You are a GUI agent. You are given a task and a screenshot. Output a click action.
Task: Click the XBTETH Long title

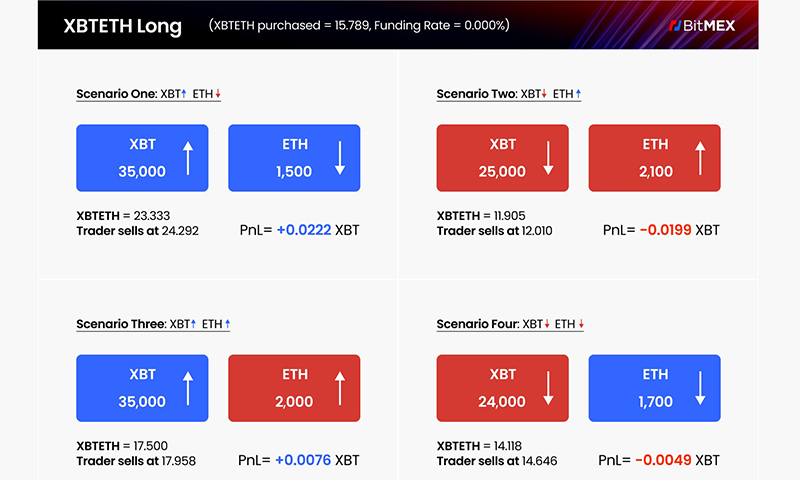pos(122,26)
